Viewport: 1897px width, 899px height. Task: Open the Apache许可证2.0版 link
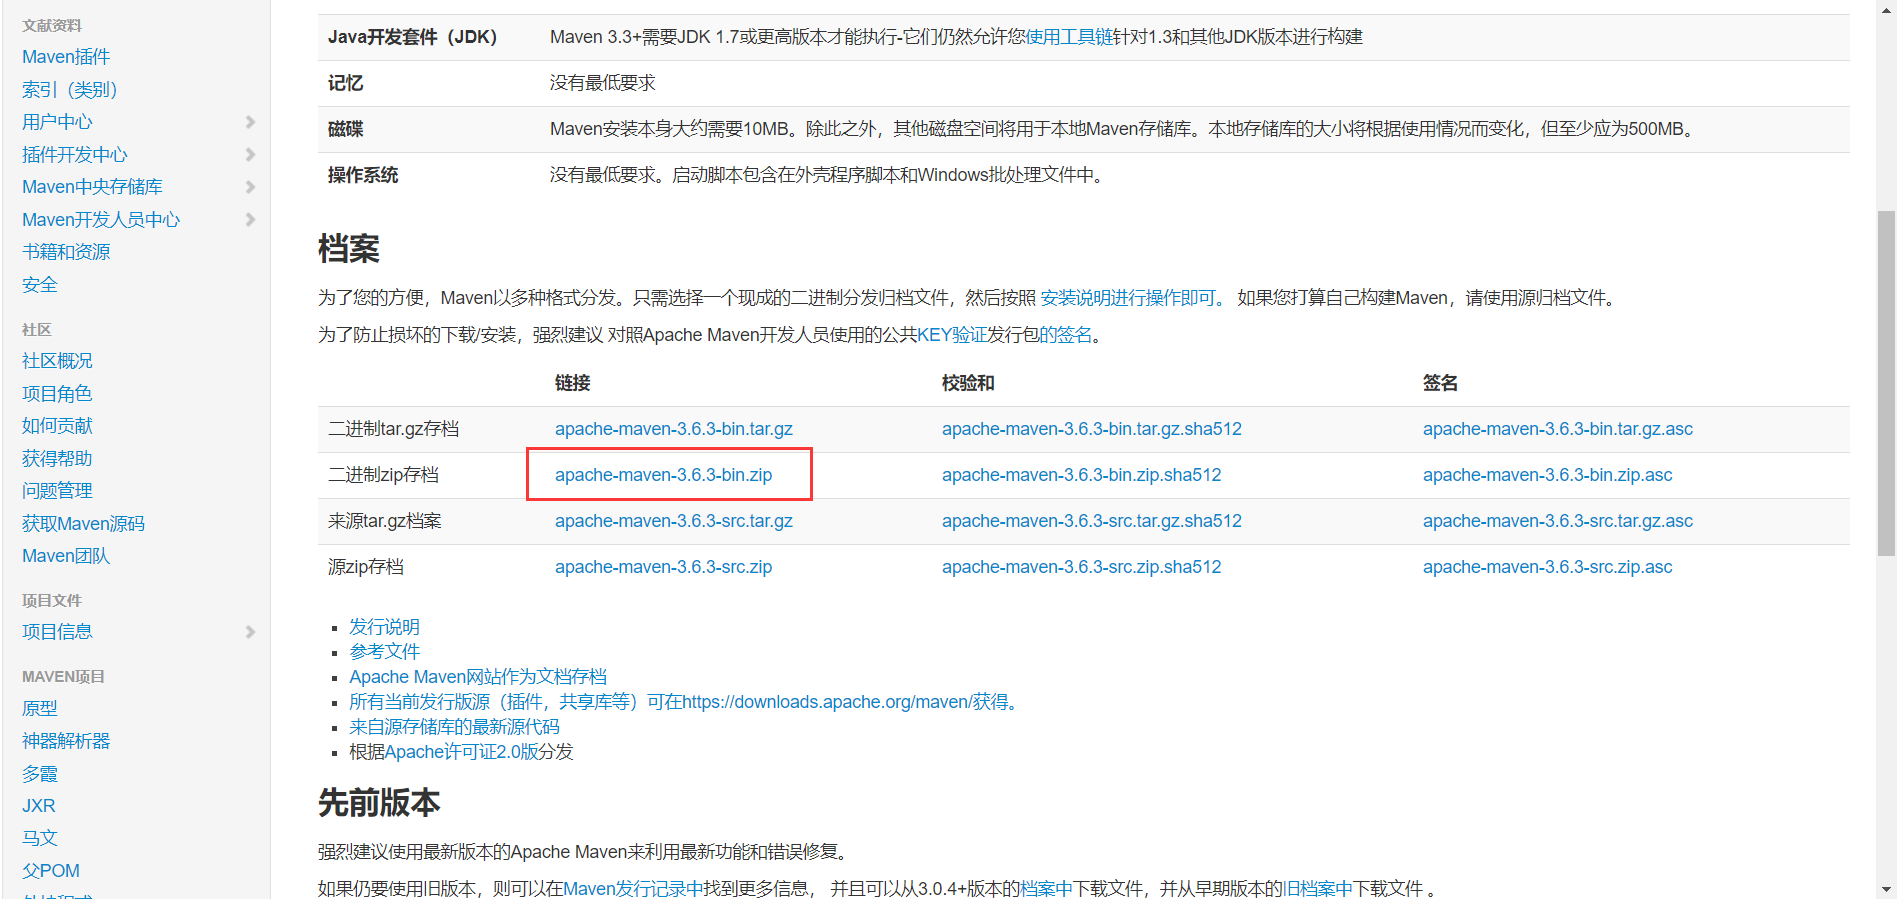click(x=462, y=752)
